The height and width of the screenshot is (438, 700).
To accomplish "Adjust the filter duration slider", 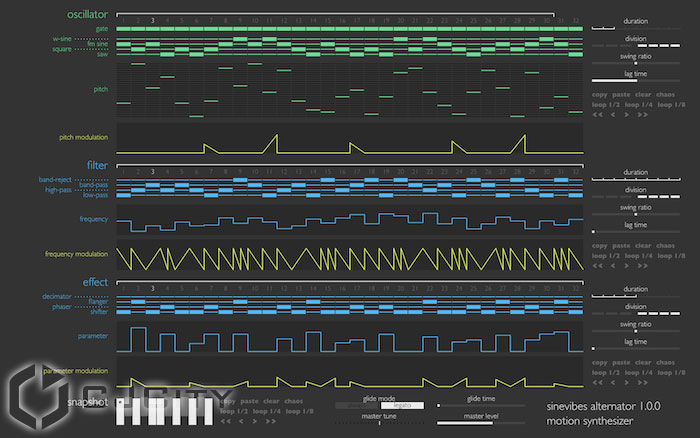I will 636,179.
